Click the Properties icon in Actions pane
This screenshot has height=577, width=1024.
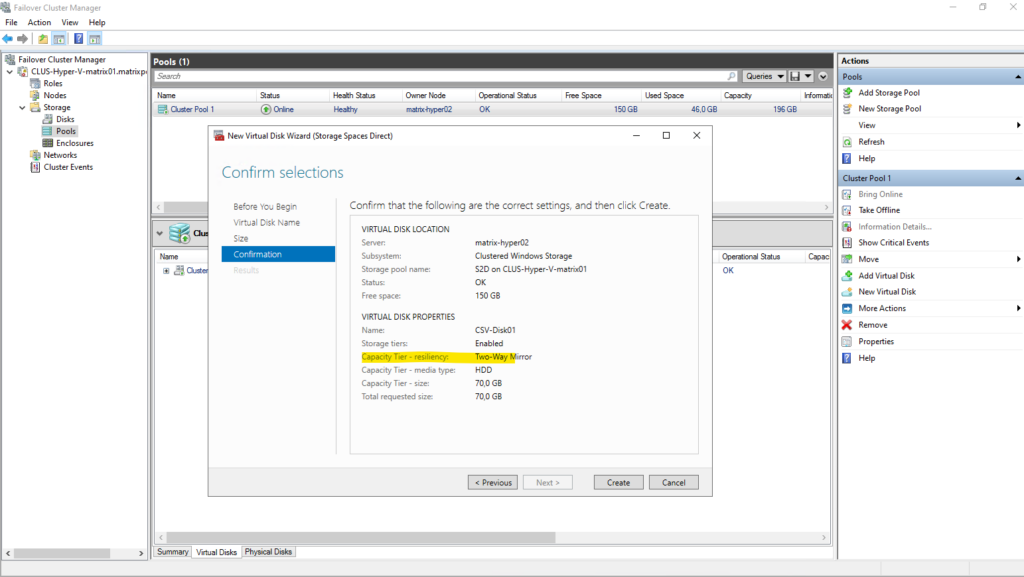click(x=847, y=342)
